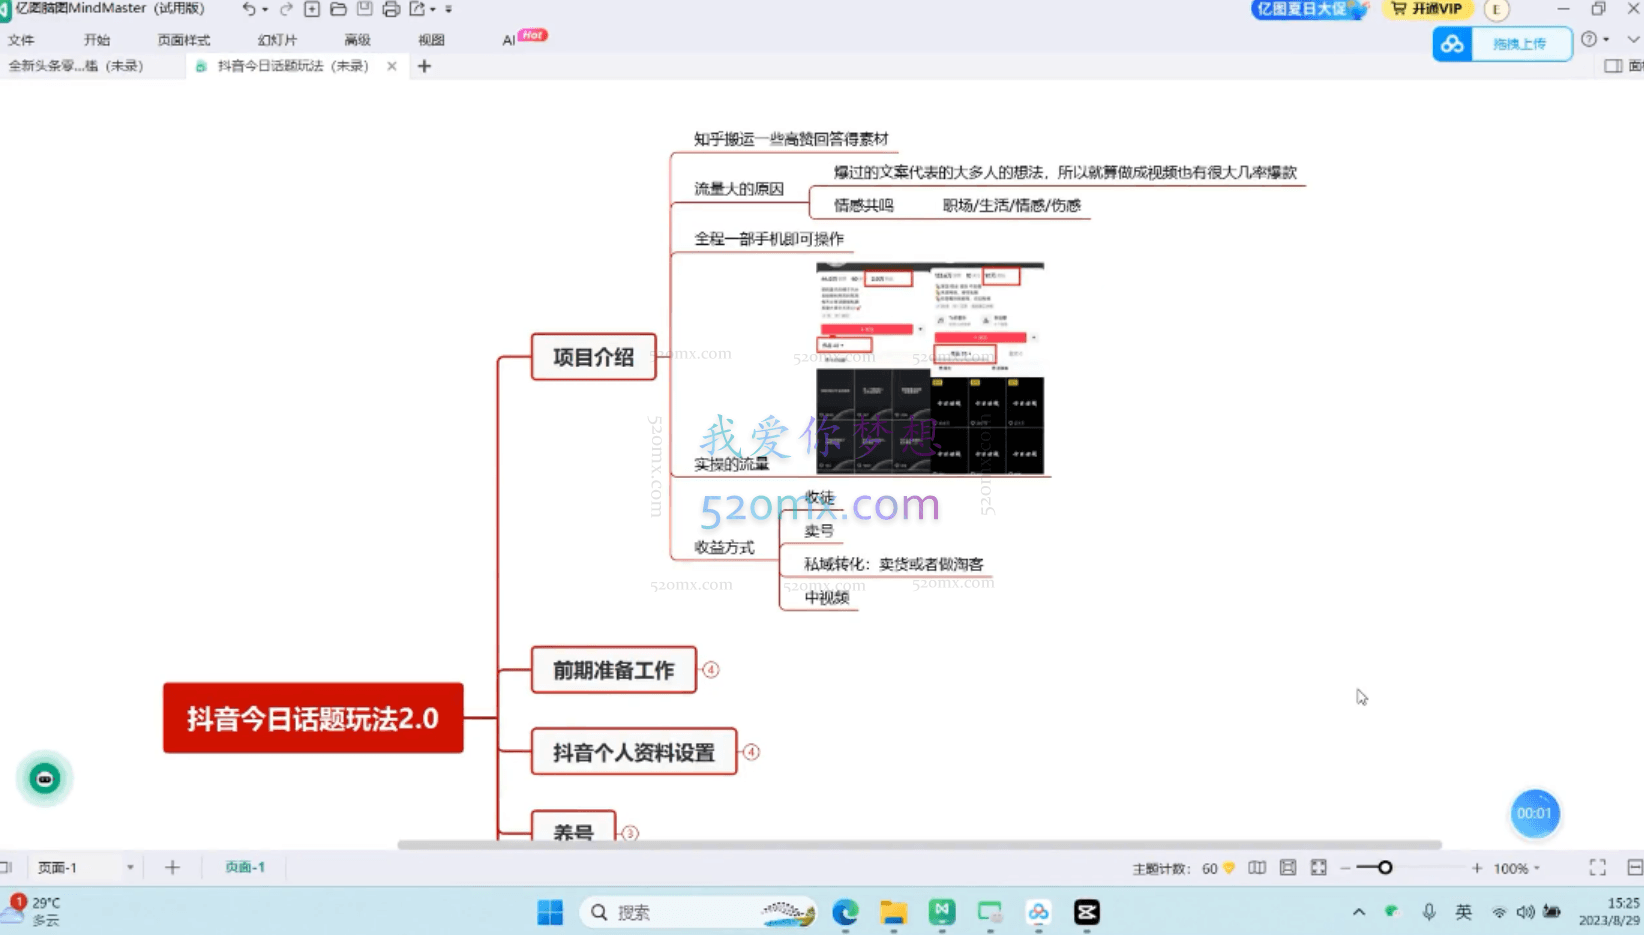Select the Save icon
The image size is (1644, 935).
pyautogui.click(x=365, y=8)
